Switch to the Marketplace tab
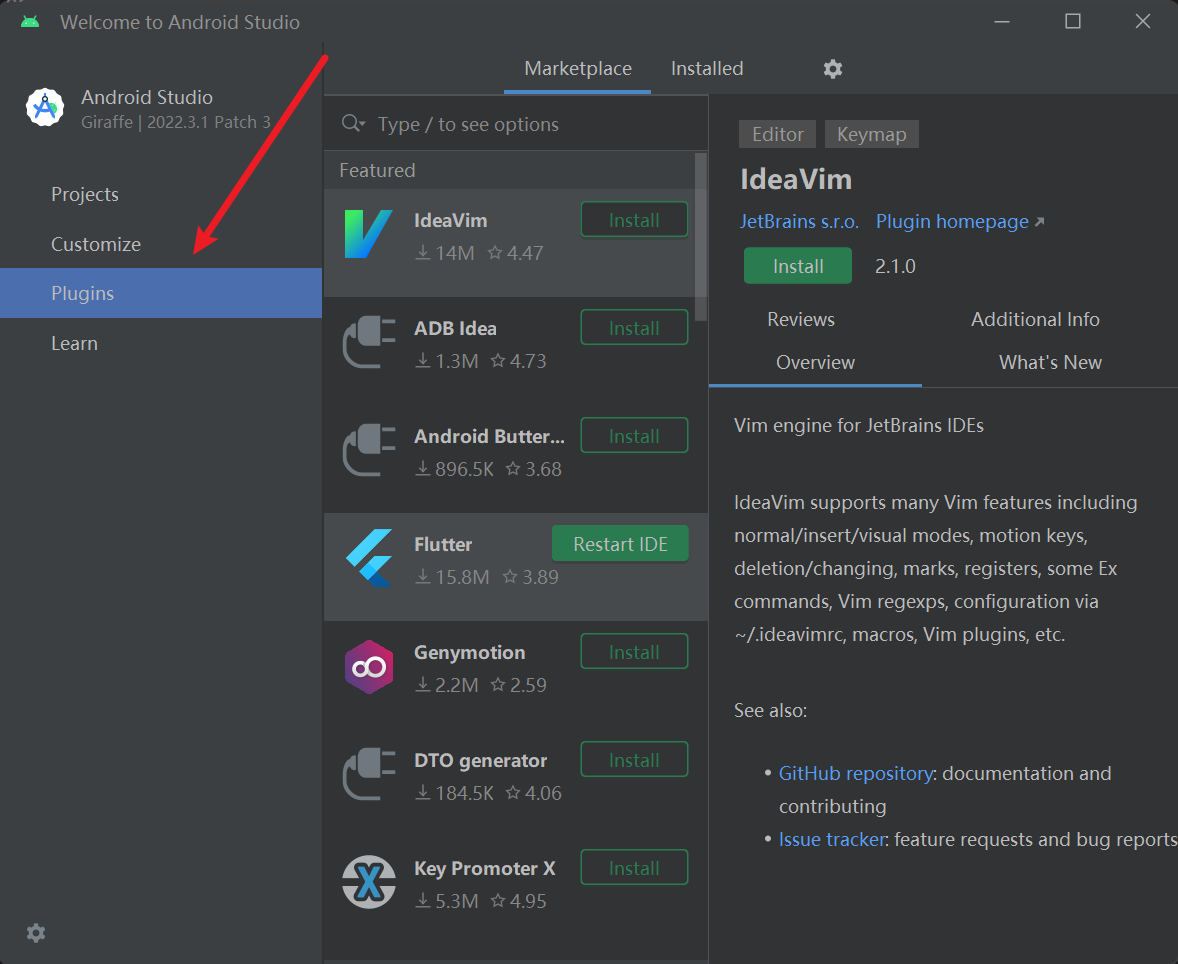The image size is (1178, 964). 578,68
